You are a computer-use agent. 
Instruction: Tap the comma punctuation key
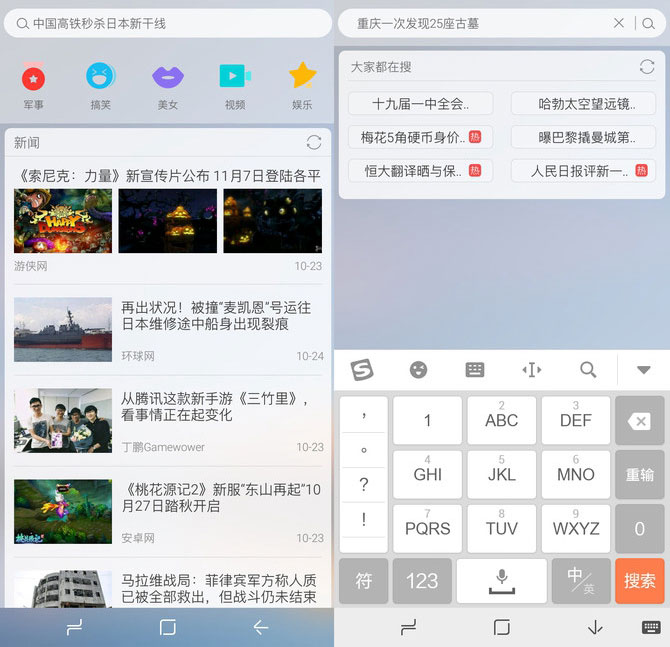click(364, 415)
